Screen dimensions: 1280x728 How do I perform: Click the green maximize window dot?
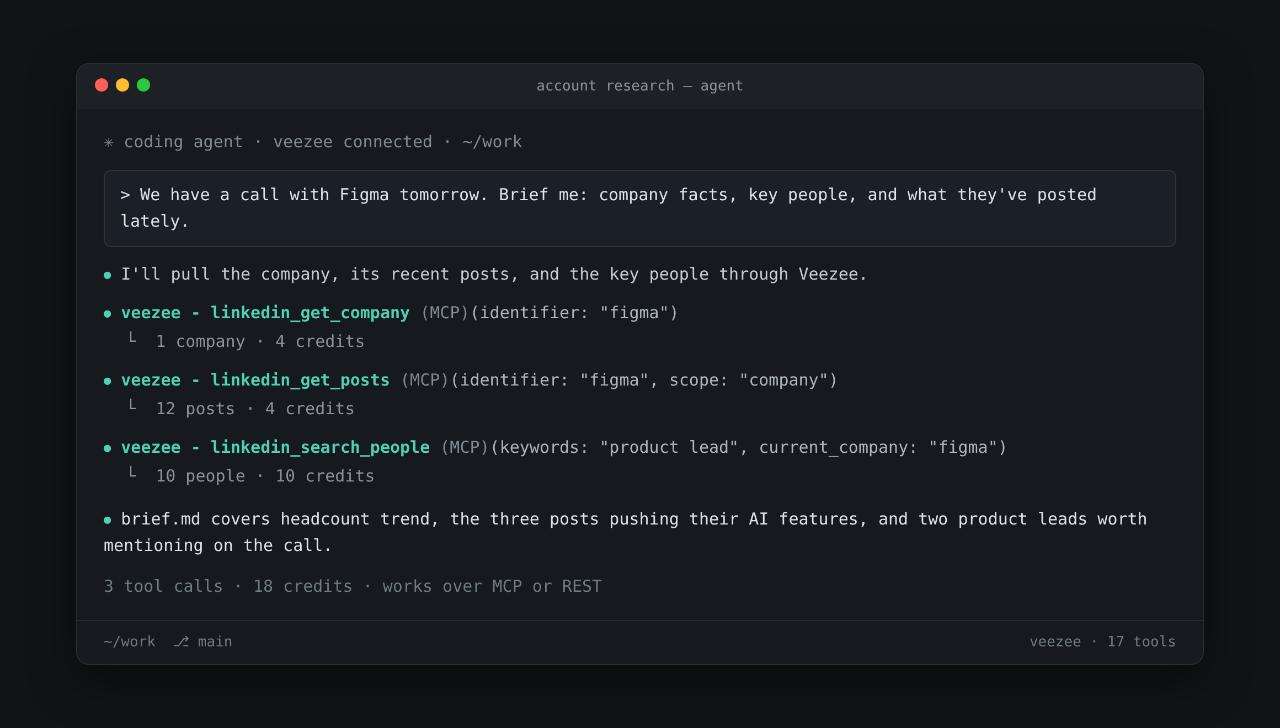[143, 85]
